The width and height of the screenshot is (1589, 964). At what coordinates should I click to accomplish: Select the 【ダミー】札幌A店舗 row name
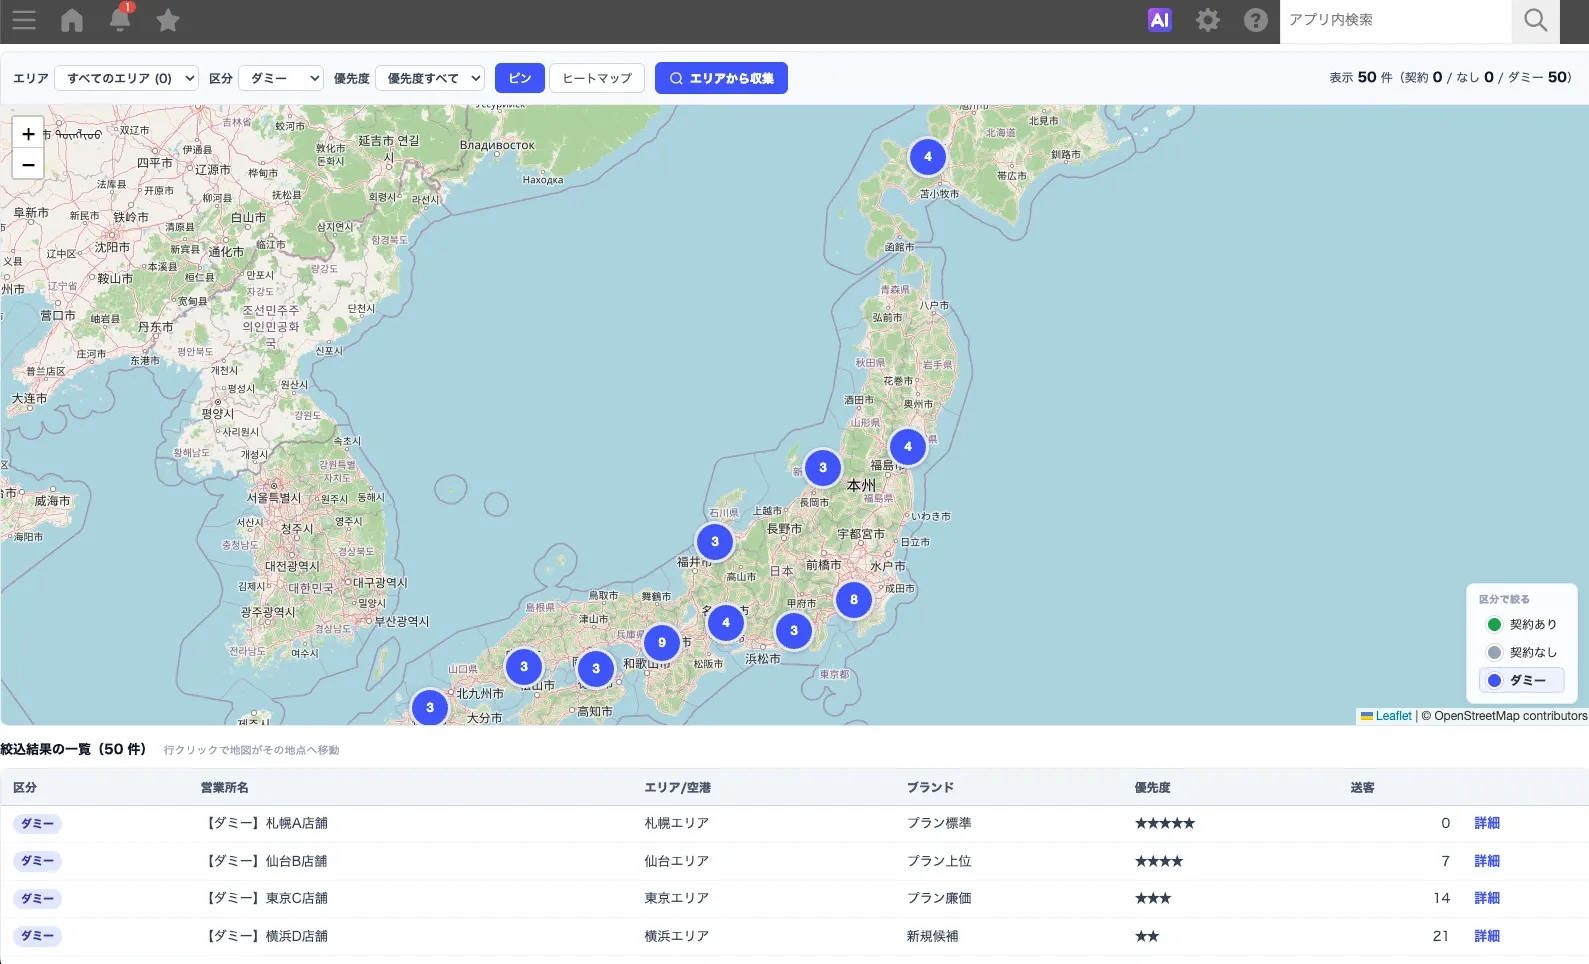265,823
